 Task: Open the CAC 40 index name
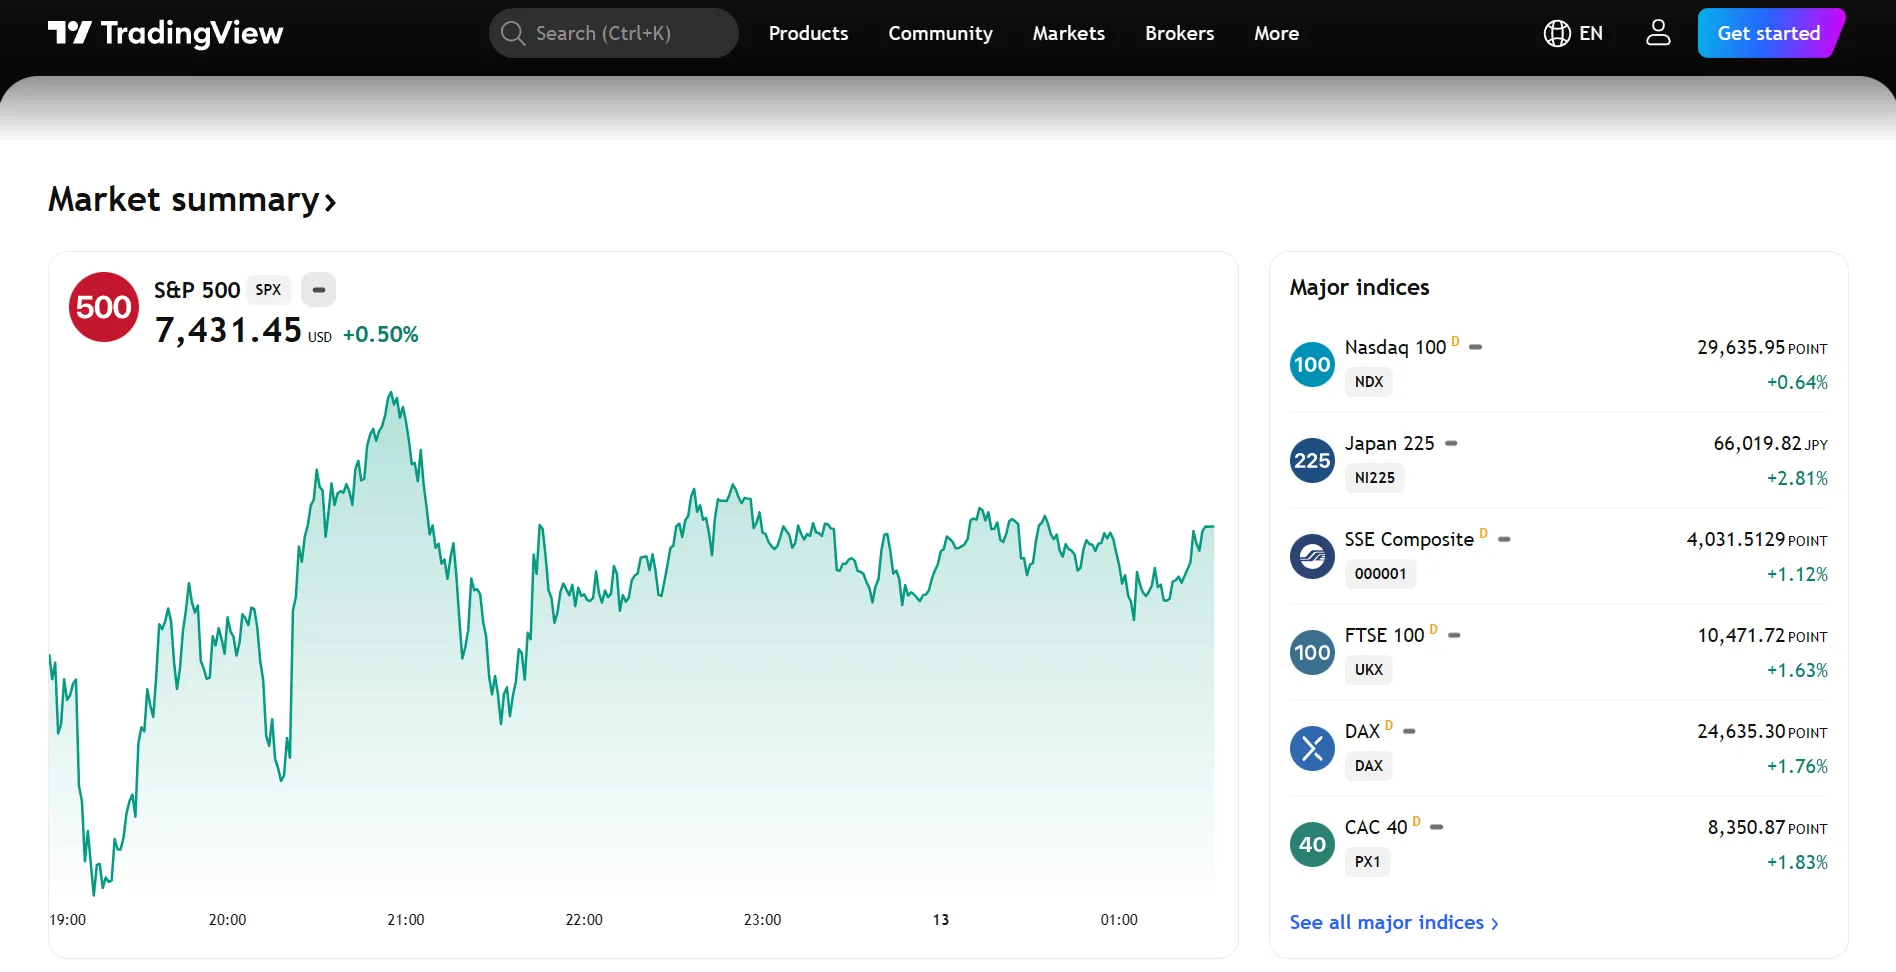(1376, 827)
